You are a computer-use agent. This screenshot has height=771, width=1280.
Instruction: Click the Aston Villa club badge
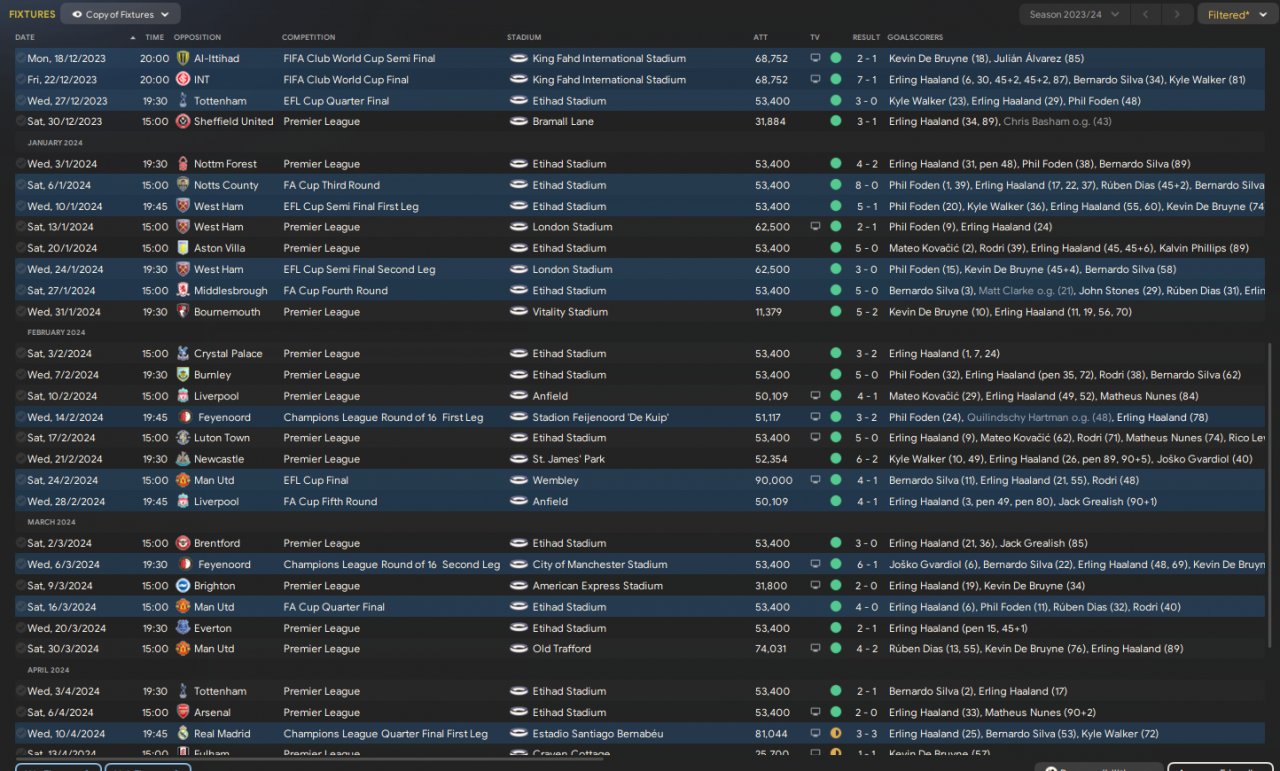[183, 248]
